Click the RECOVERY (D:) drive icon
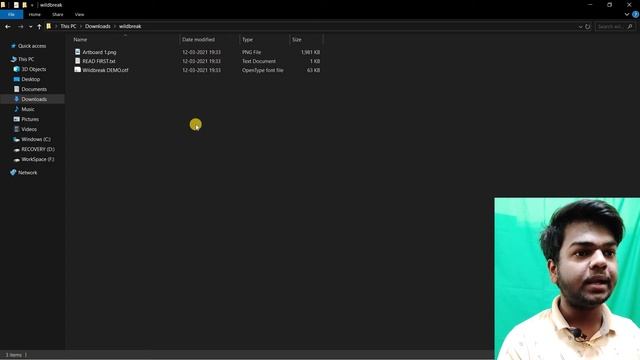This screenshot has height=360, width=640. [17, 149]
